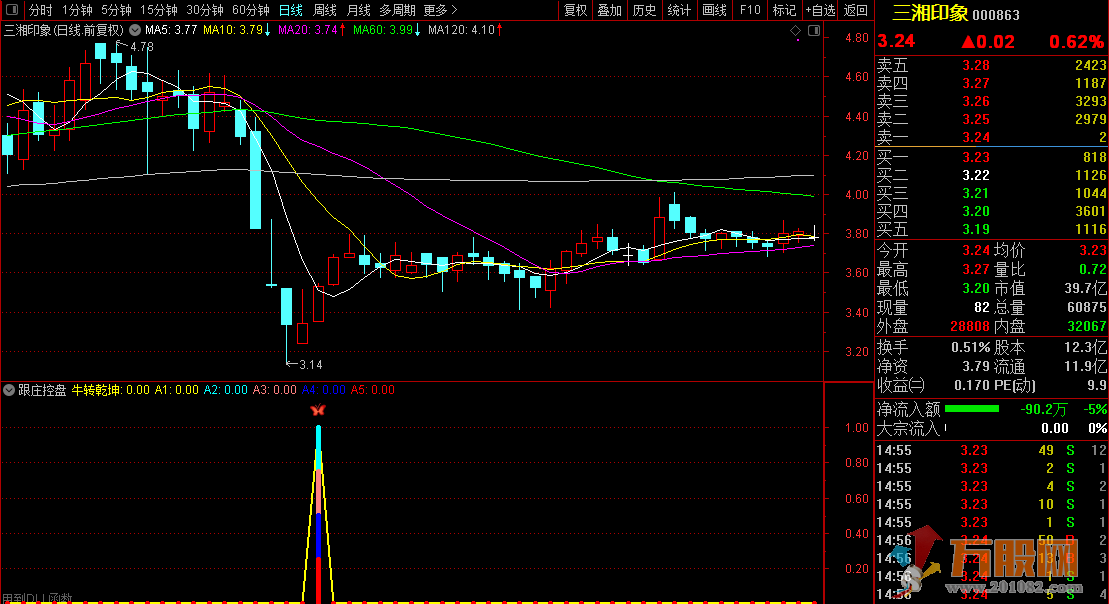
Task: Click the 卖五 ask row at 3.28
Action: (x=992, y=65)
